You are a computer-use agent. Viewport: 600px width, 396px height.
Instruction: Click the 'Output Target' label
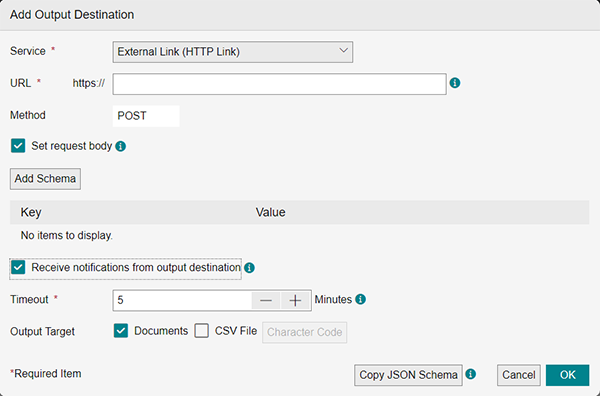pyautogui.click(x=42, y=331)
